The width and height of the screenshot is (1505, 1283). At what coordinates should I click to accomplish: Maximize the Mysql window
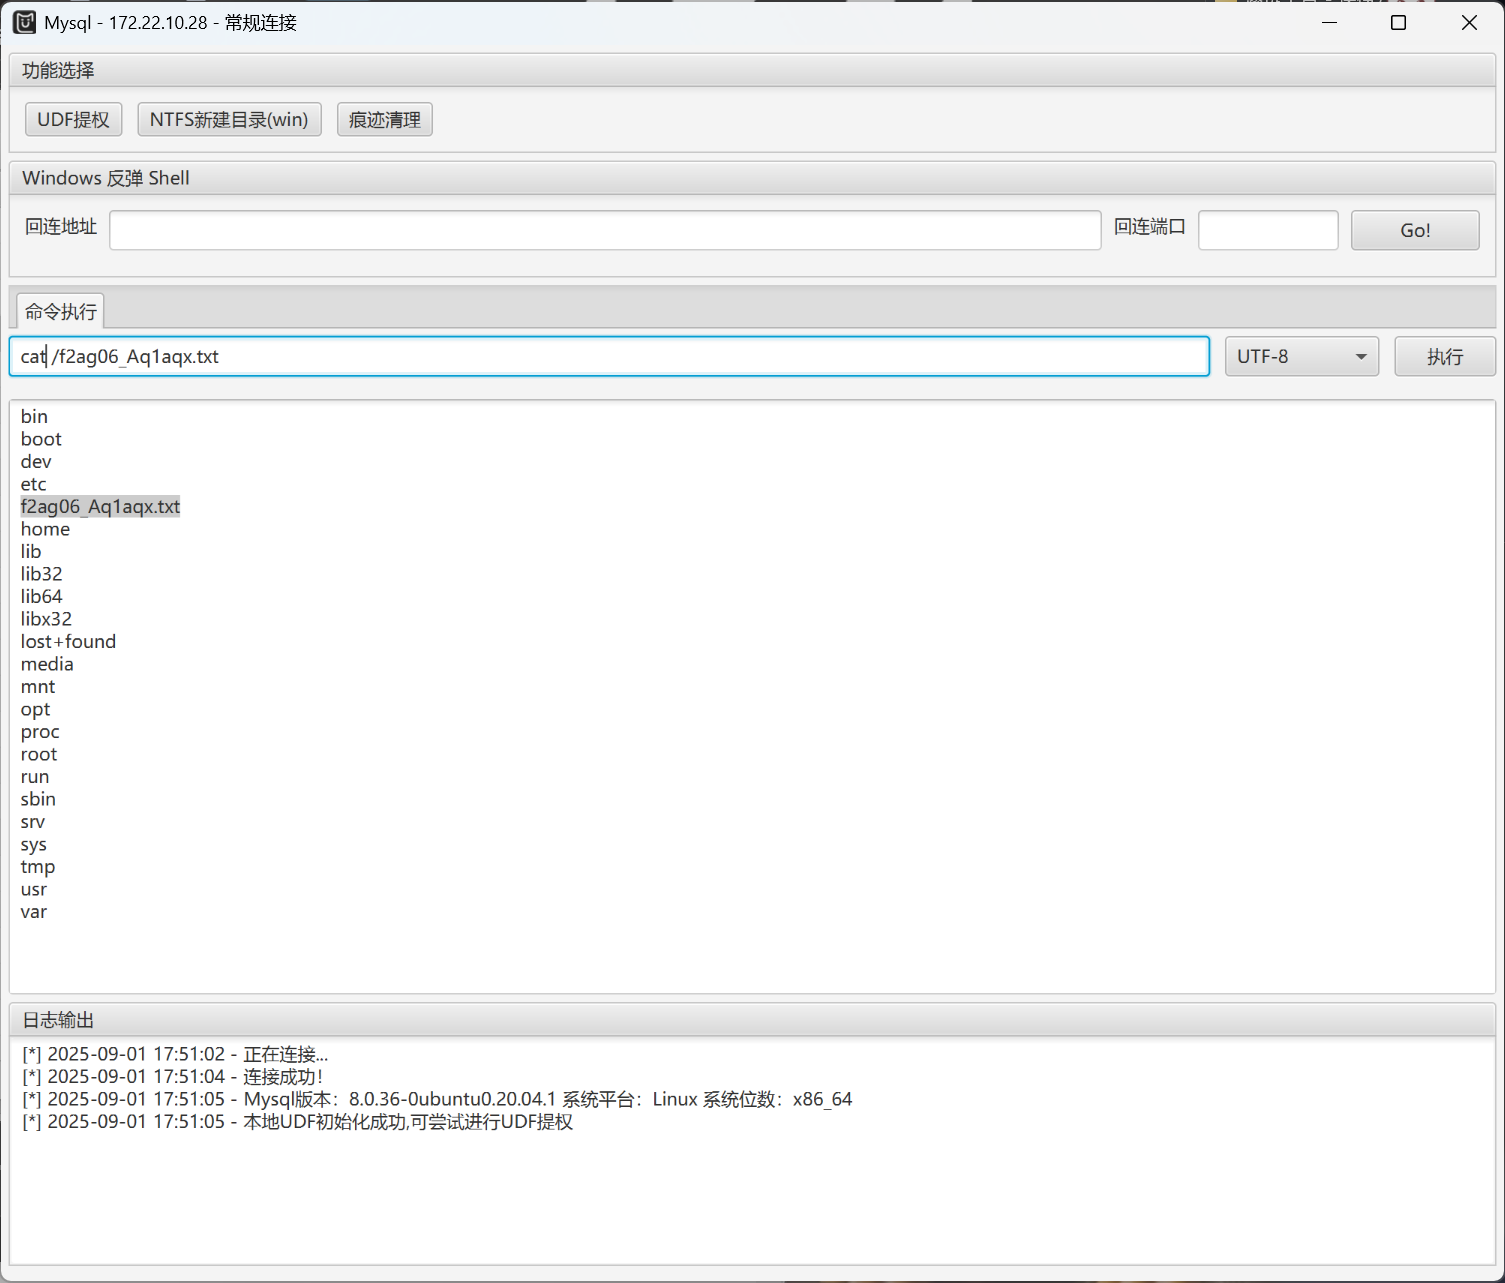(1398, 23)
